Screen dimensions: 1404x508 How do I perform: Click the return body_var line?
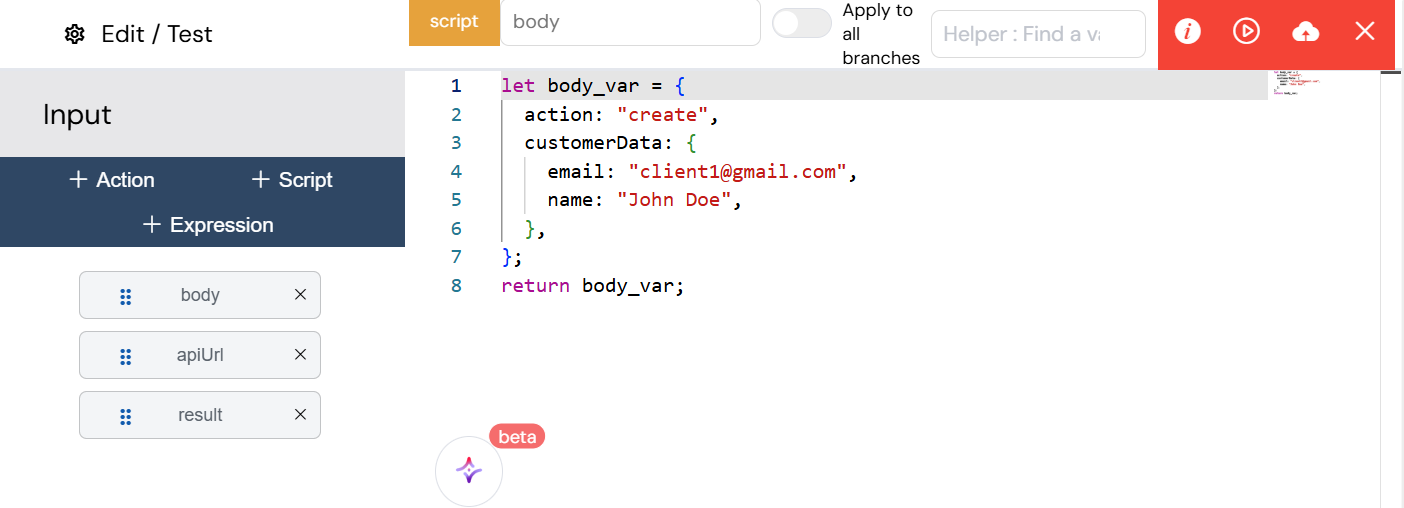(x=593, y=286)
